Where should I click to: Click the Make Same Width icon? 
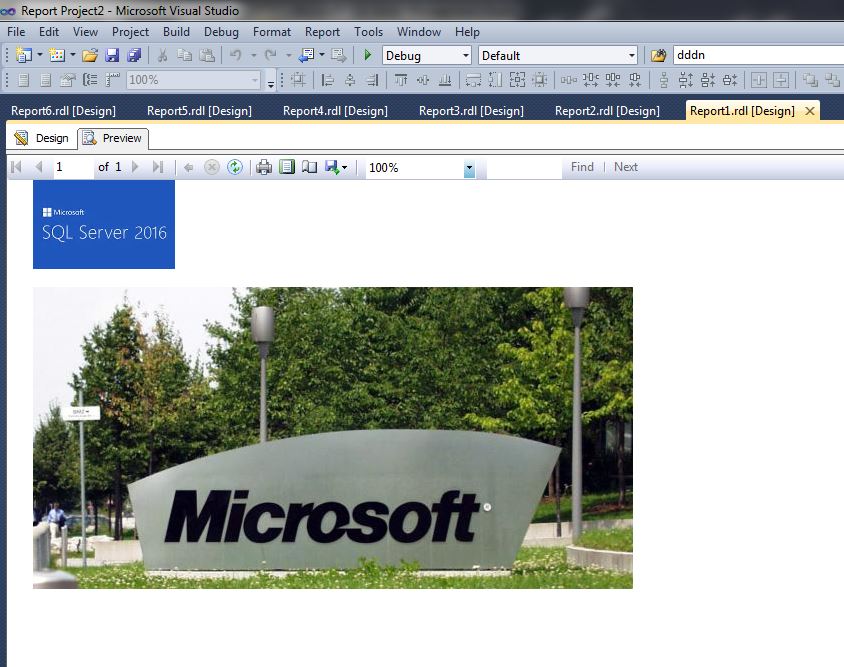tap(473, 80)
